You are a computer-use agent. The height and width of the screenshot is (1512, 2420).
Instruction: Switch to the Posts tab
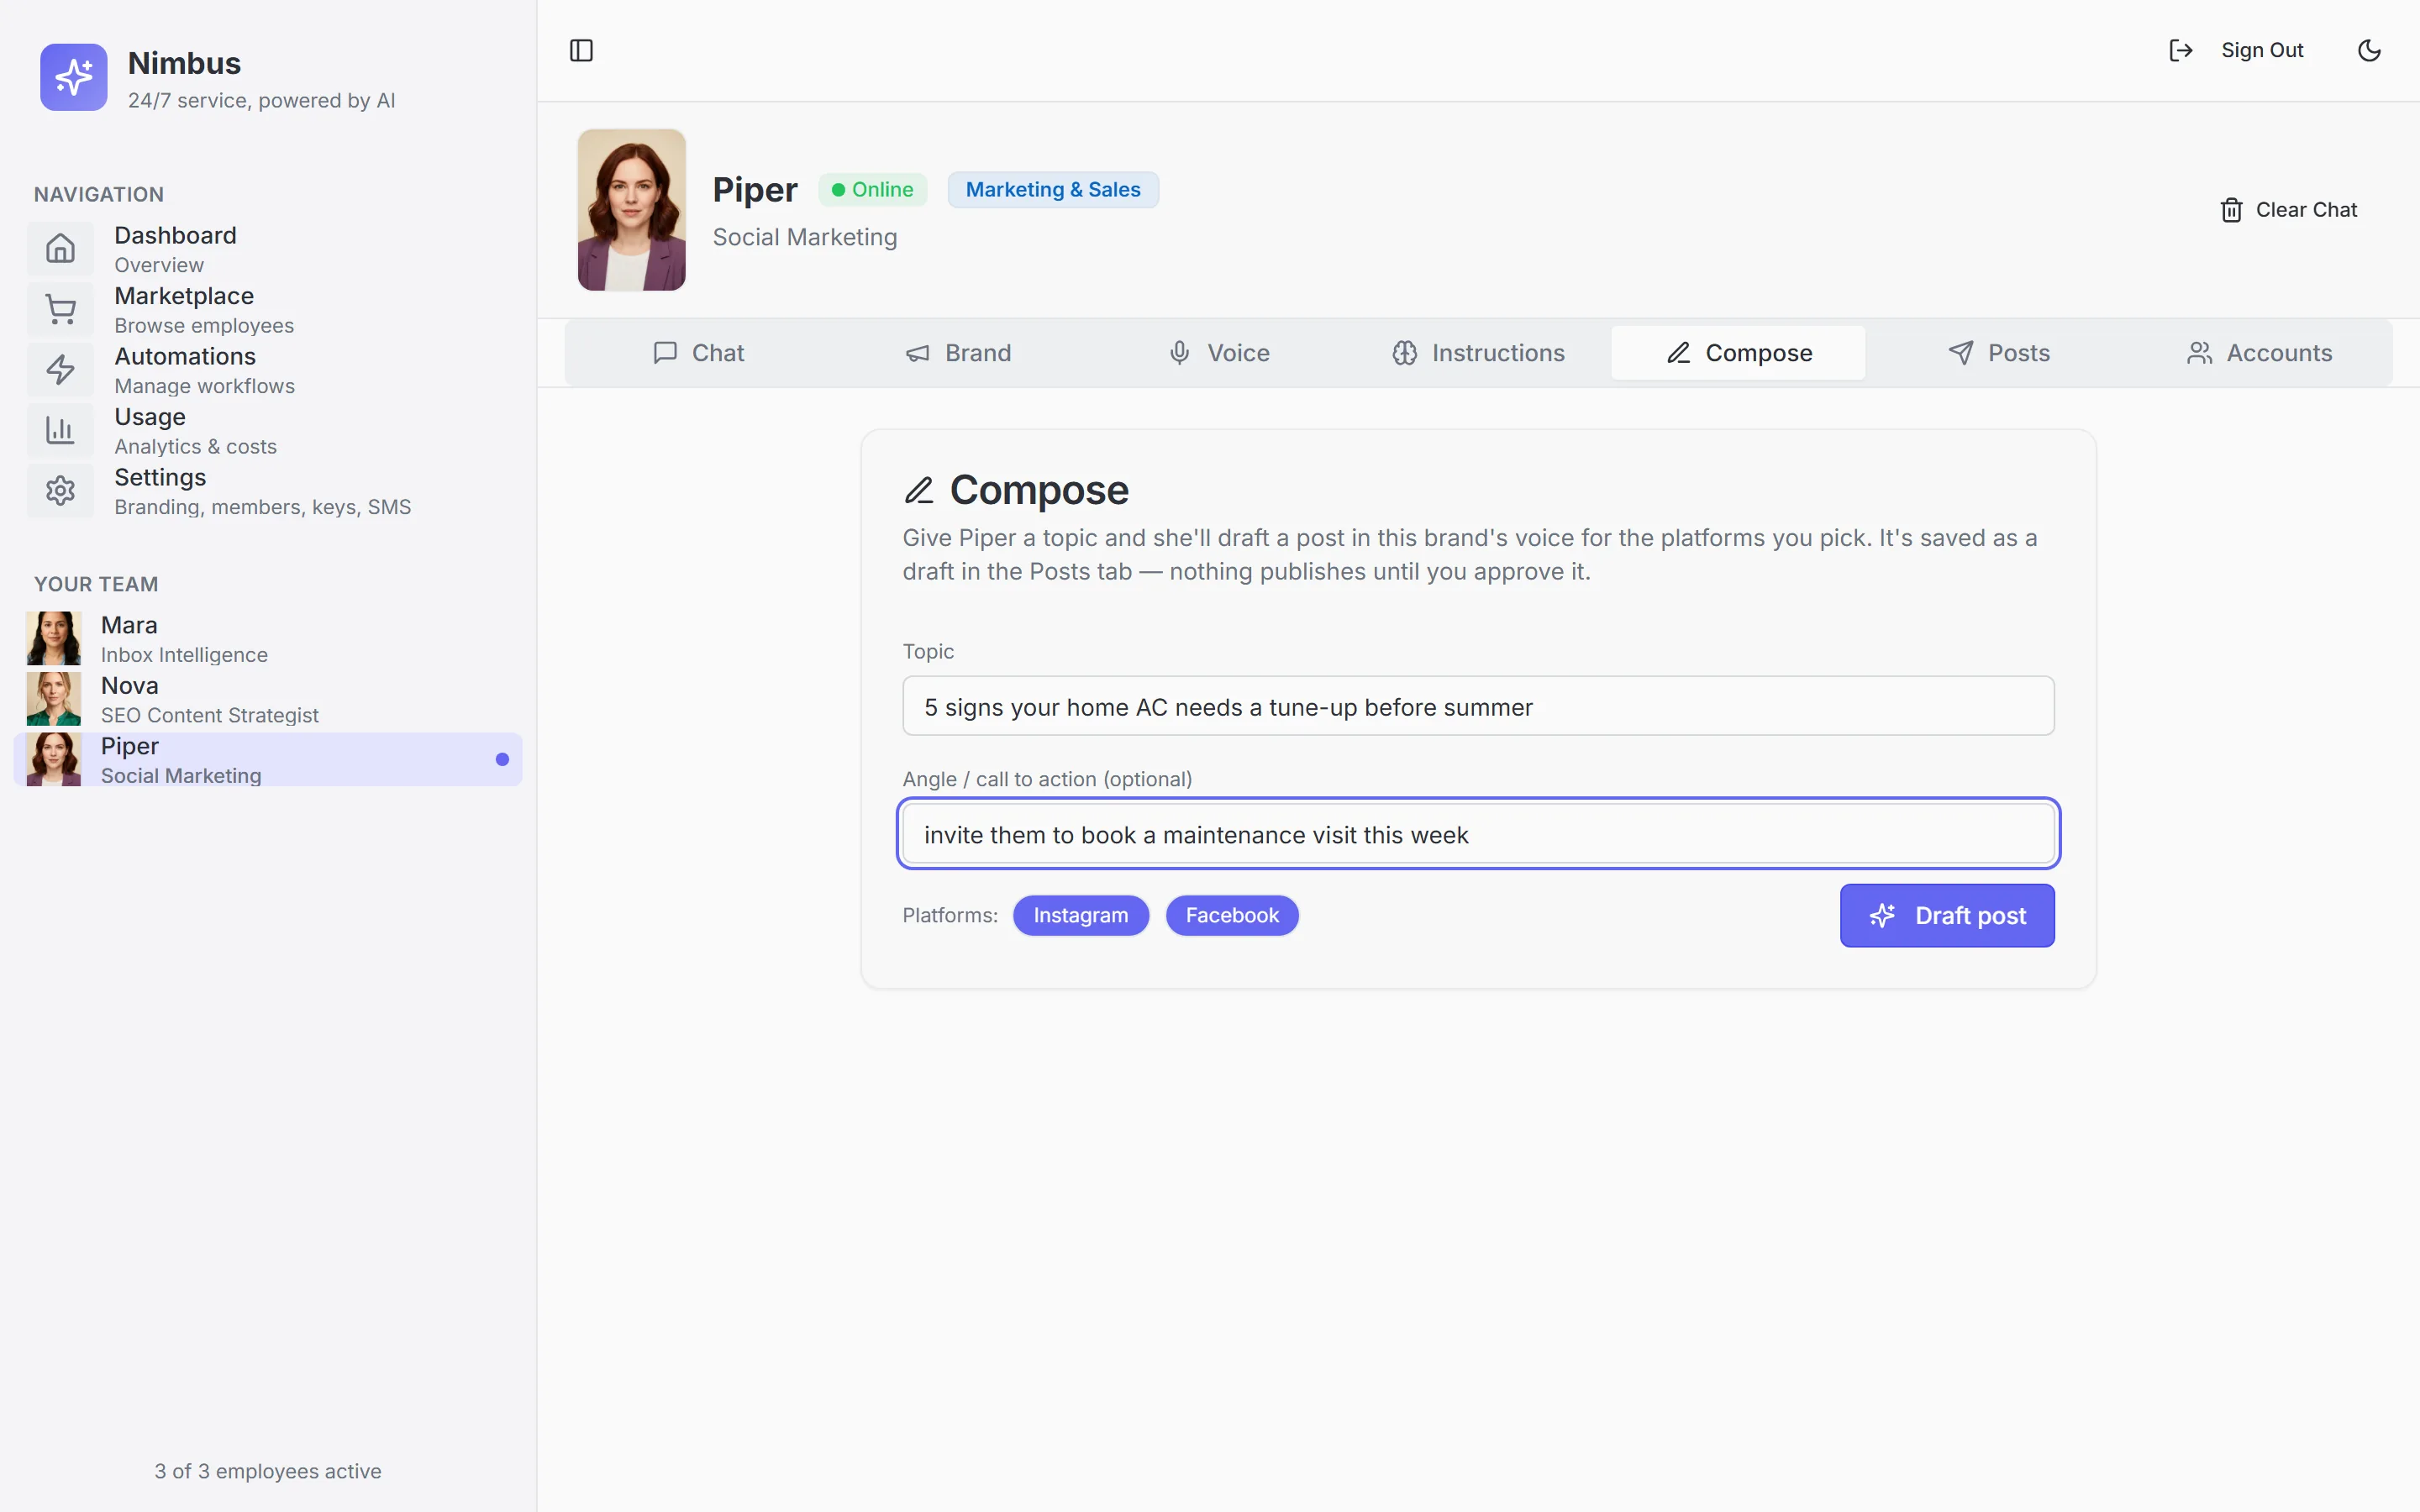[x=1999, y=353]
